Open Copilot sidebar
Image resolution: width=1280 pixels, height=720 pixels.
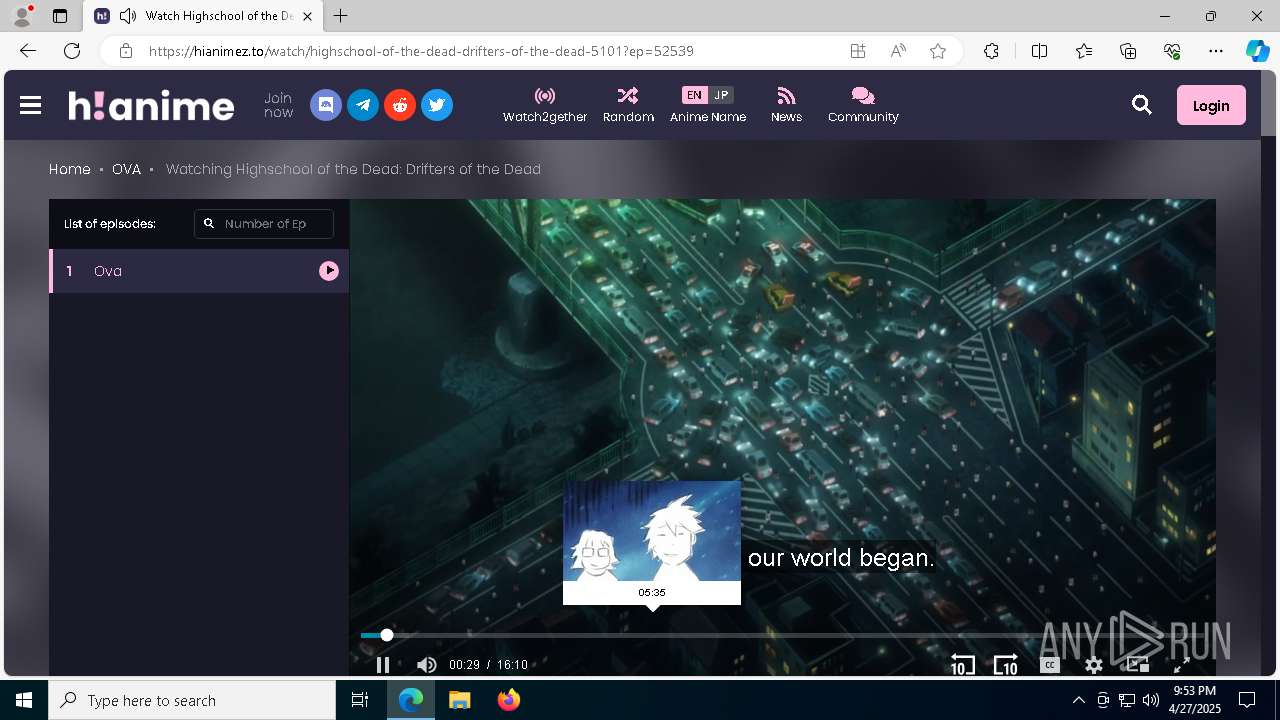click(x=1258, y=51)
